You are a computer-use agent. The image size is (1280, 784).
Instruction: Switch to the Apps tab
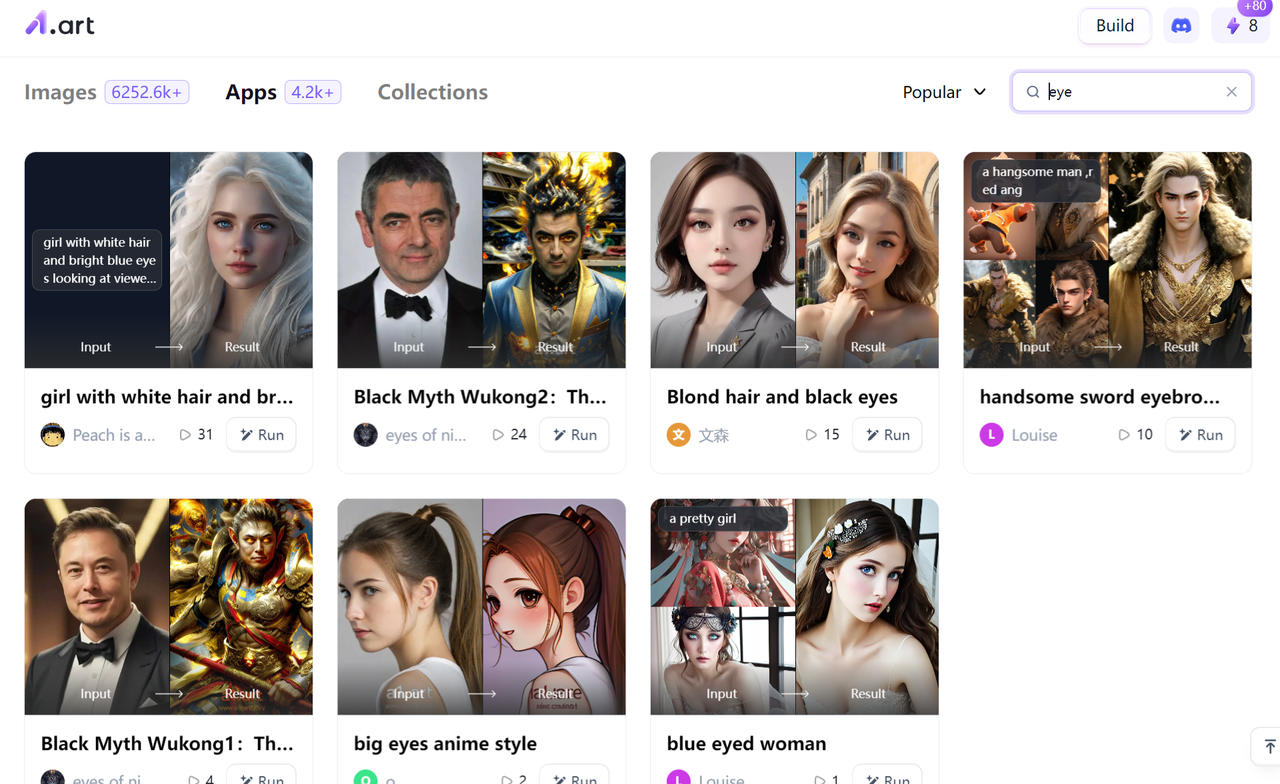(x=251, y=92)
